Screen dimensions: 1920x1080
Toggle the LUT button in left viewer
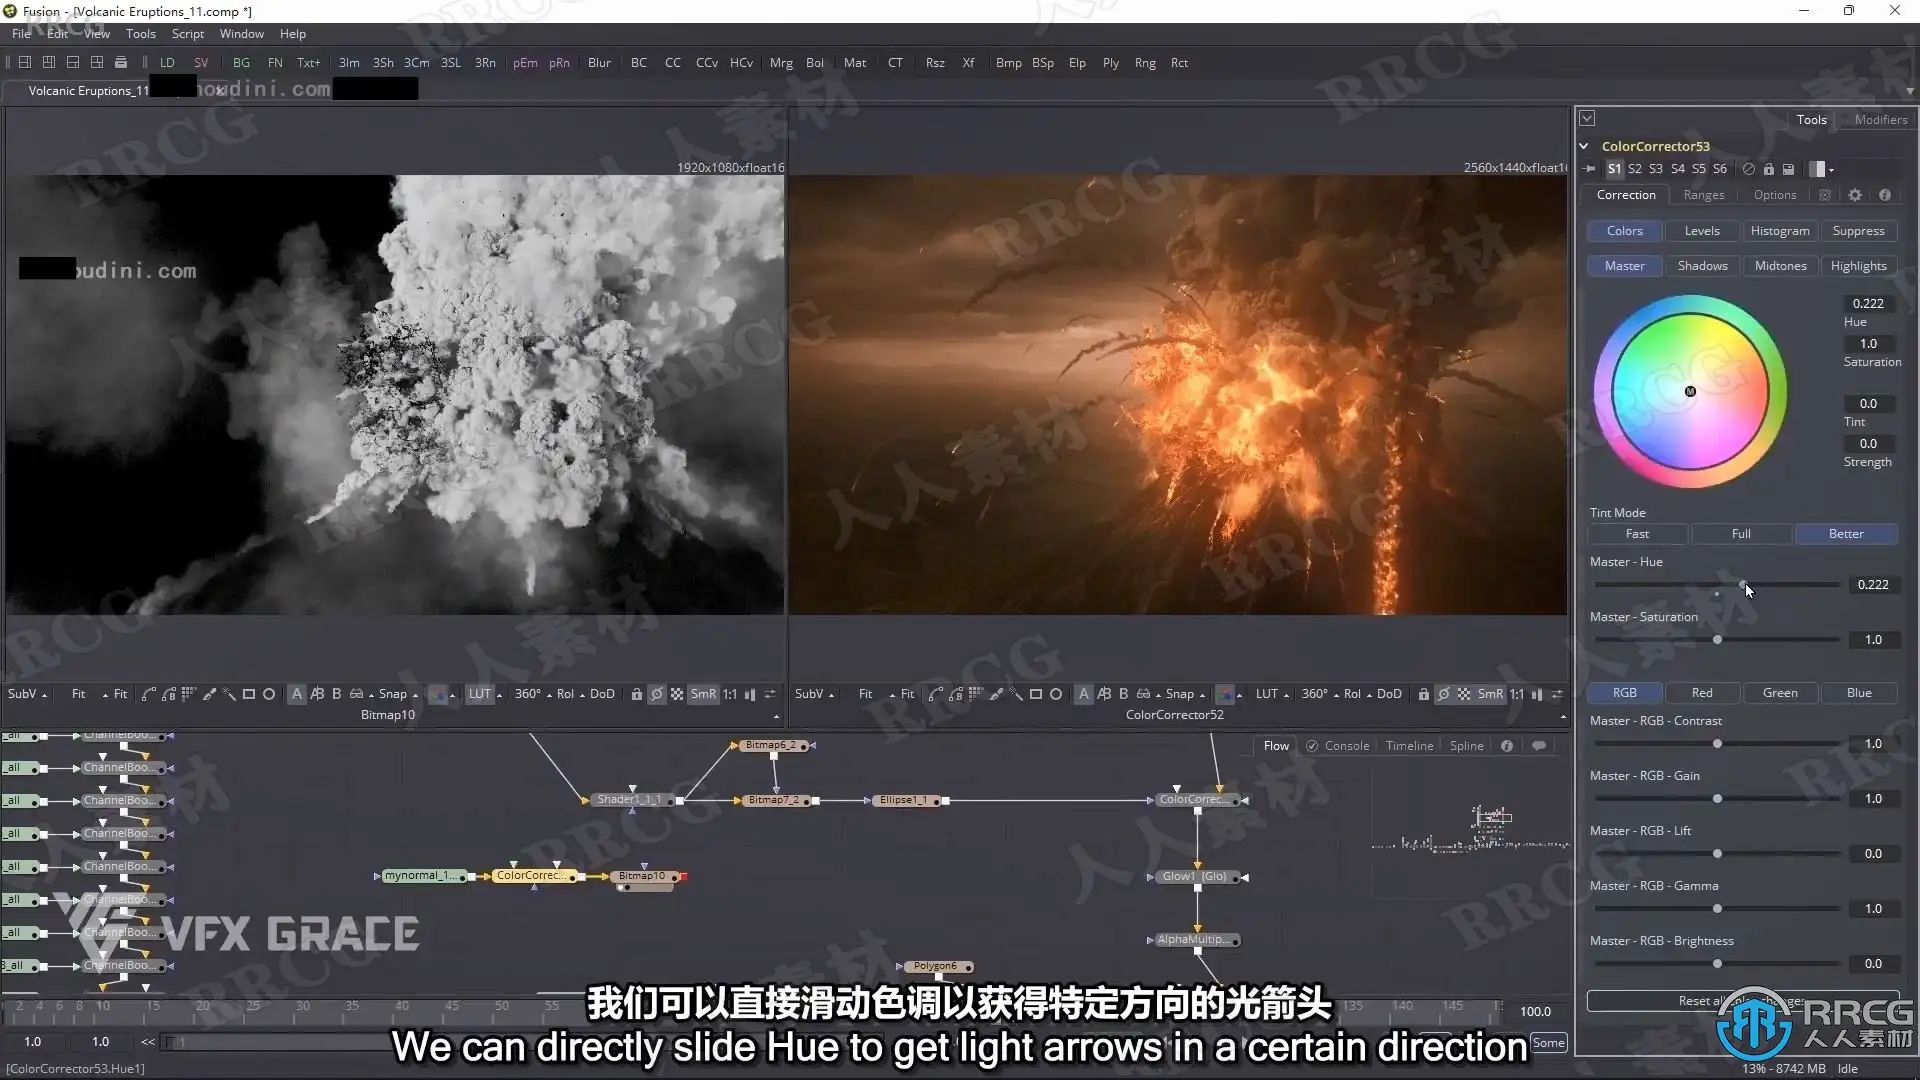coord(480,694)
